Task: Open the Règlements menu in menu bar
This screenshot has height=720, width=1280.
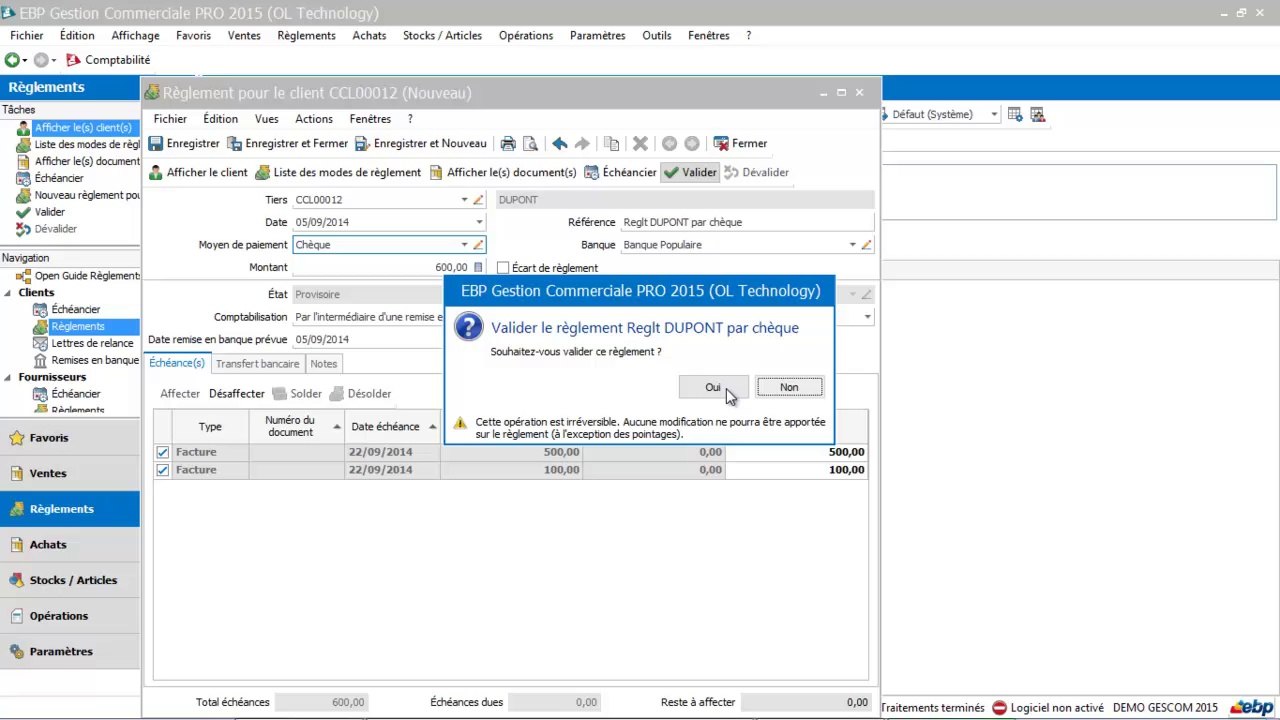Action: 306,35
